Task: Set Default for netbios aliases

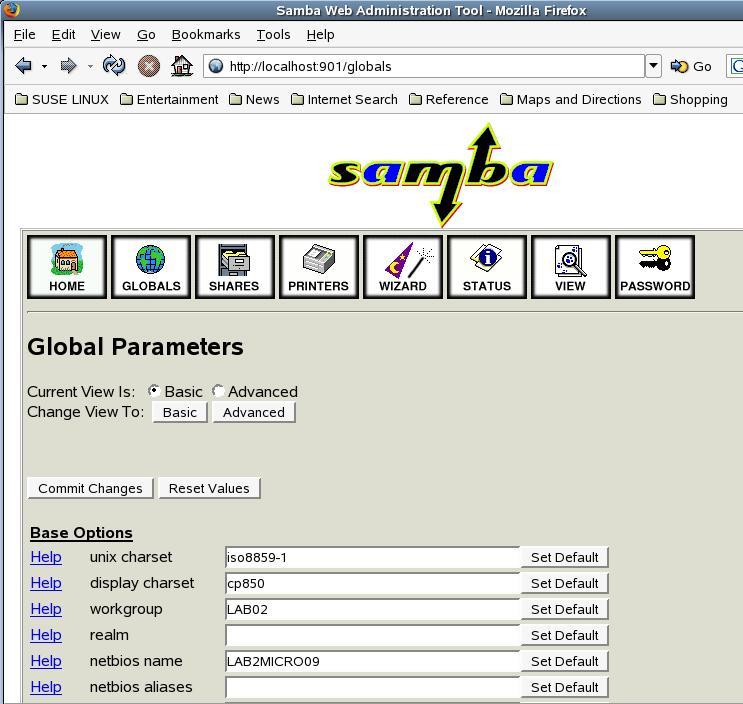Action: click(x=564, y=687)
